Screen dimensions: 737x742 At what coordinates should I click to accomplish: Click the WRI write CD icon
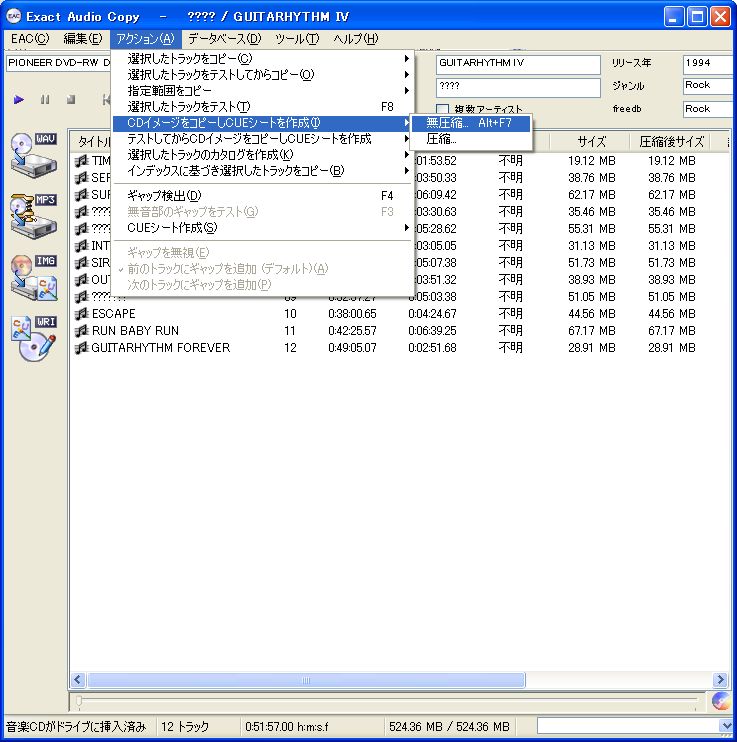[x=34, y=339]
